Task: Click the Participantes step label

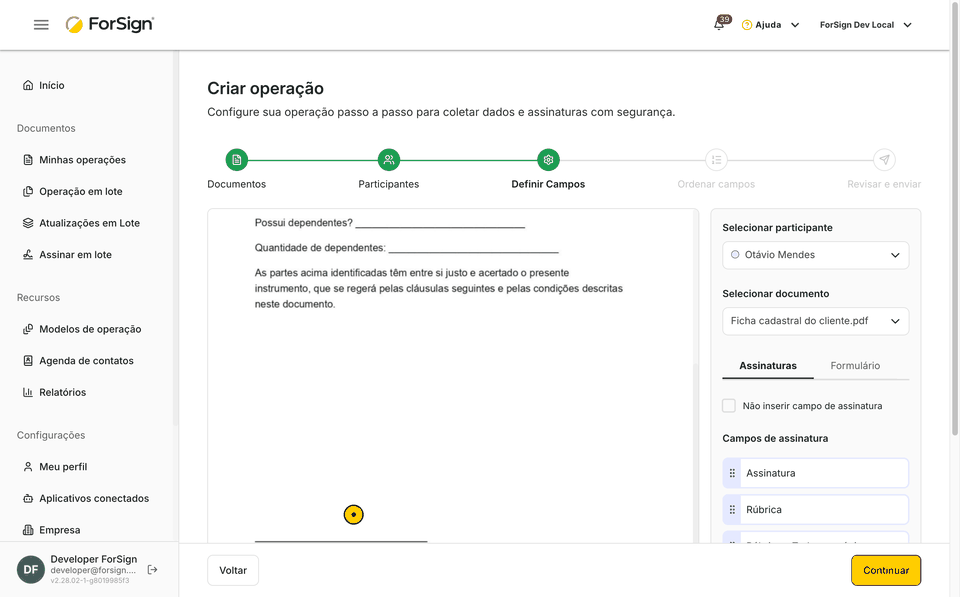Action: click(x=389, y=184)
